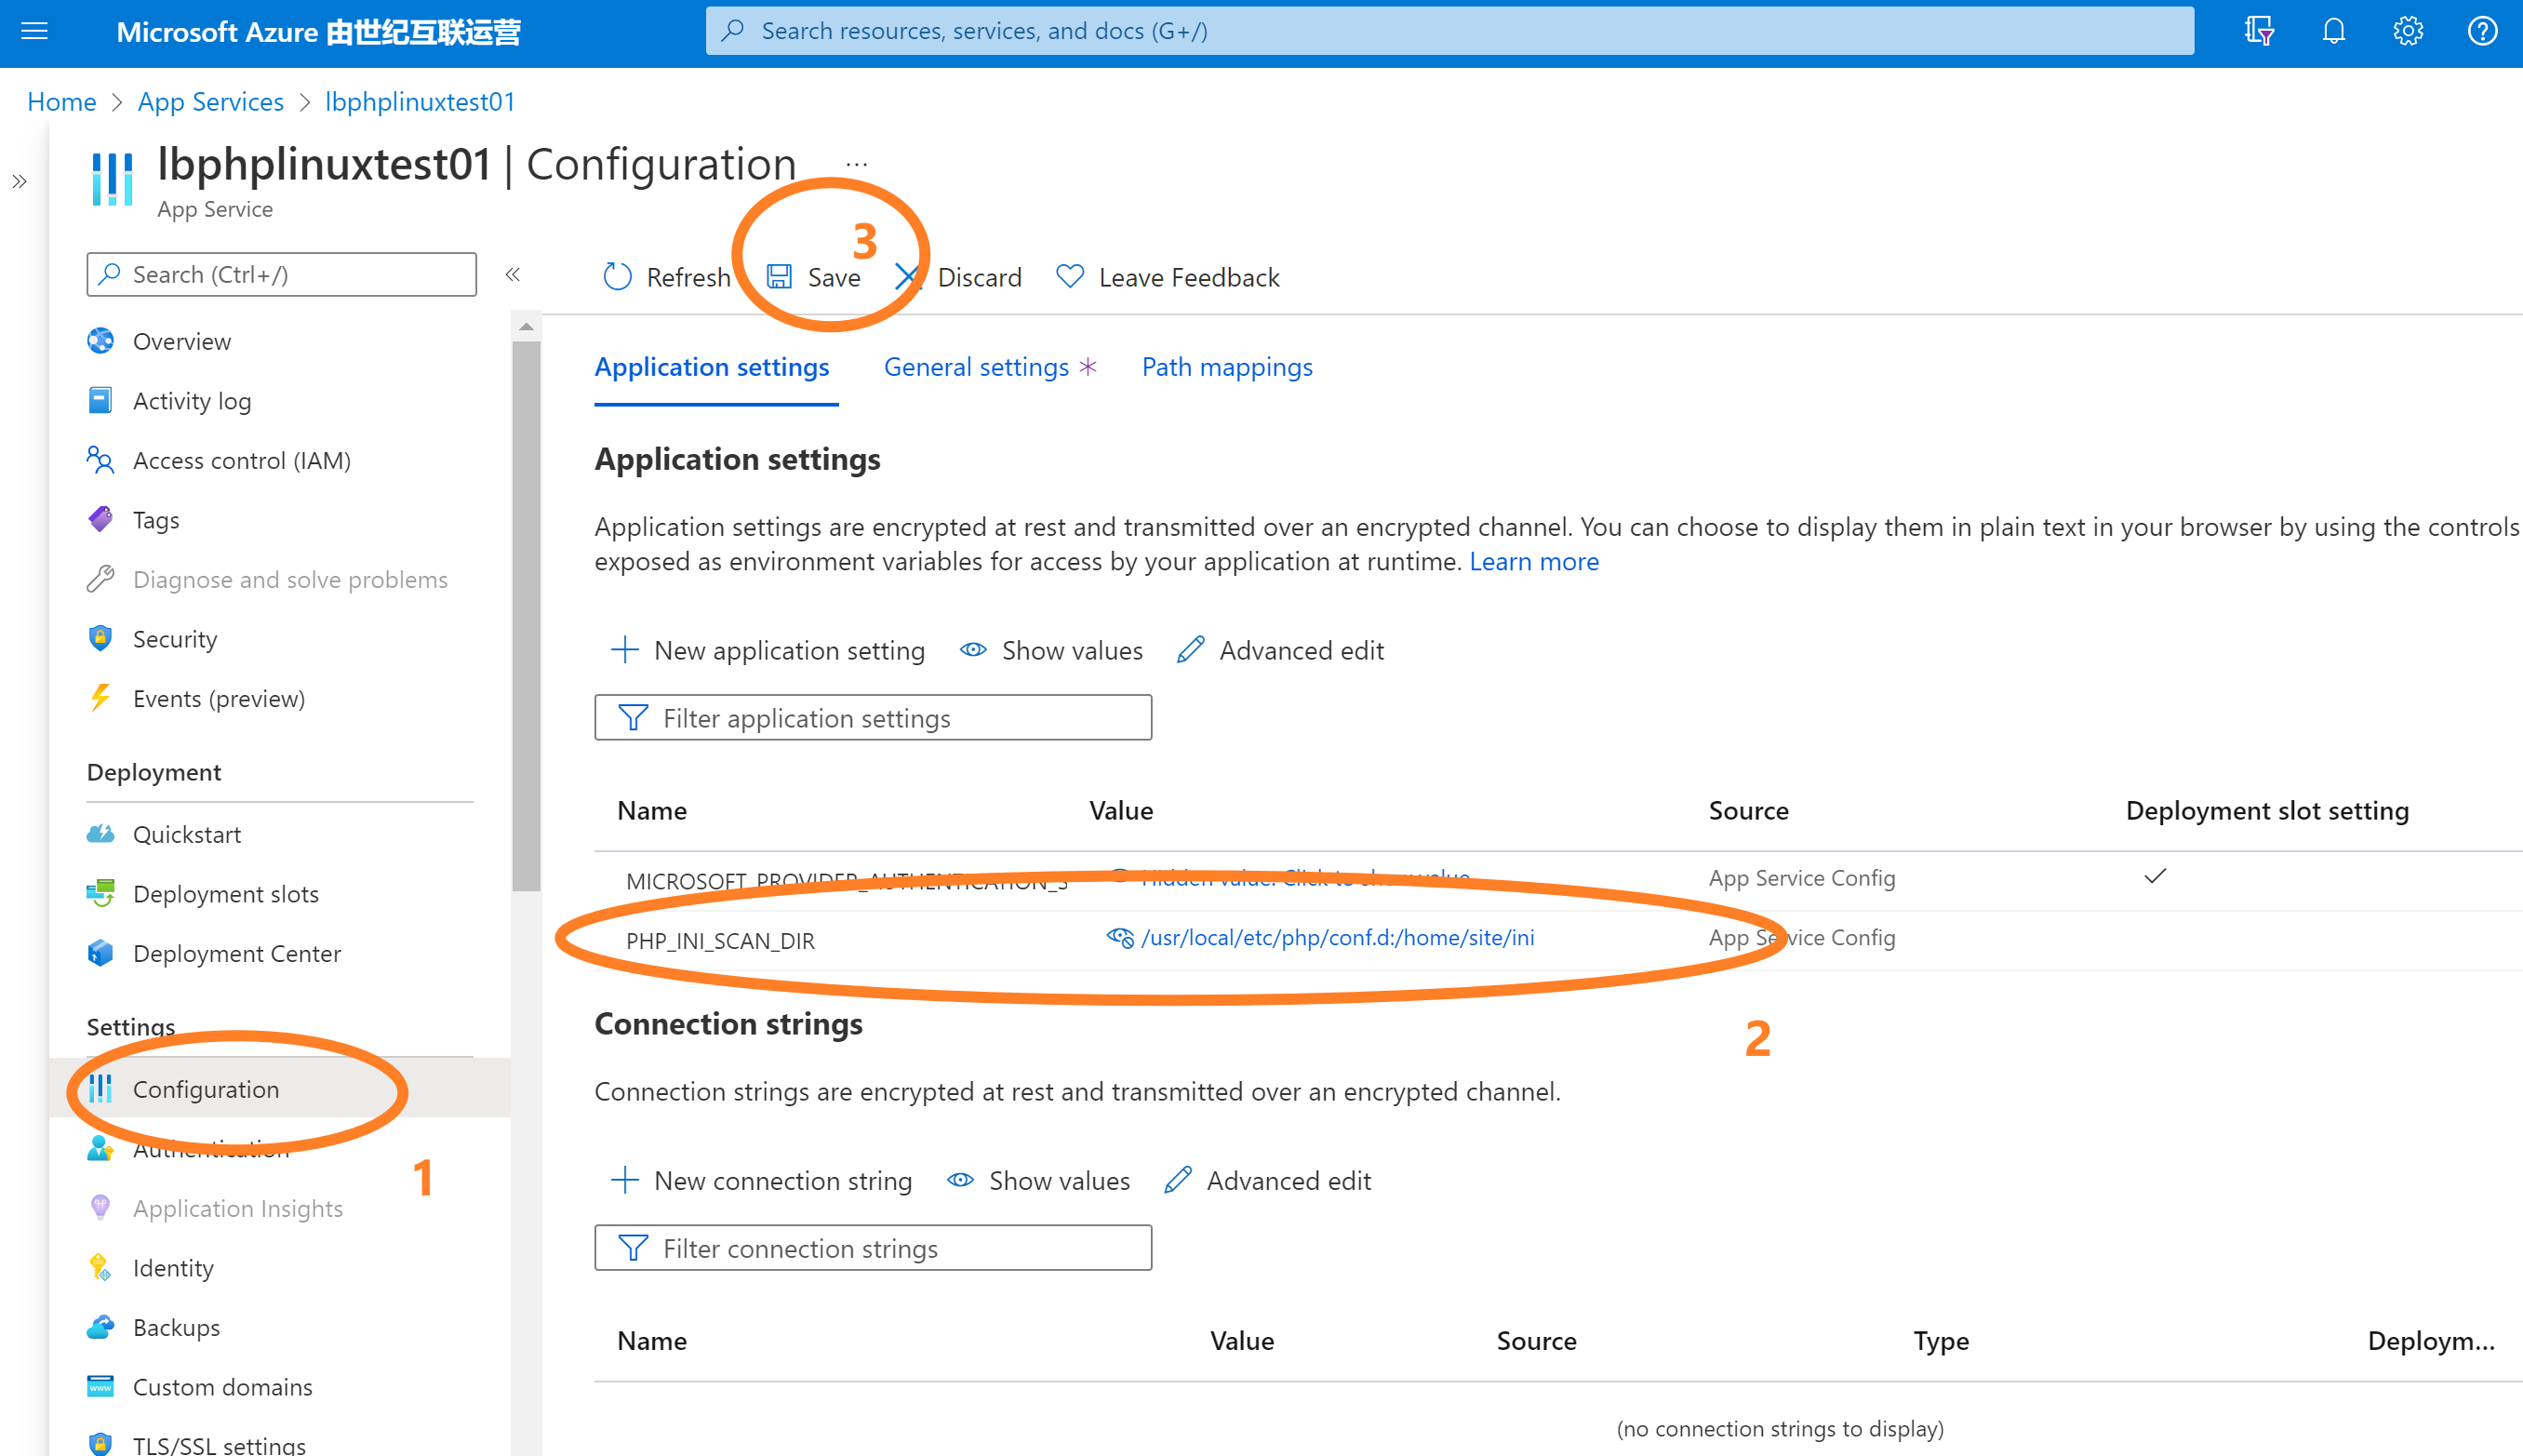The image size is (2523, 1456).
Task: Open the Overview sidebar item
Action: (181, 341)
